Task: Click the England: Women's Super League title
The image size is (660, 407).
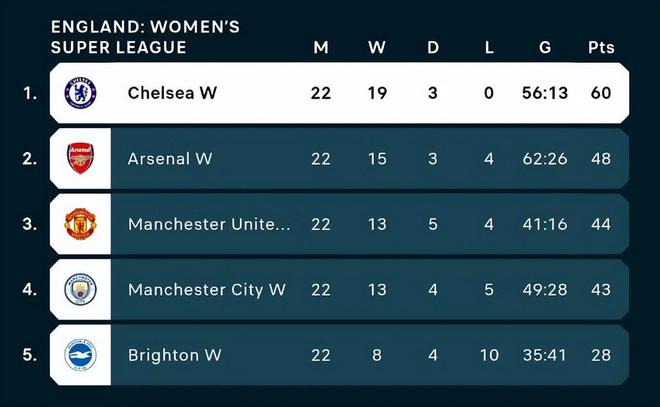Action: (x=145, y=37)
